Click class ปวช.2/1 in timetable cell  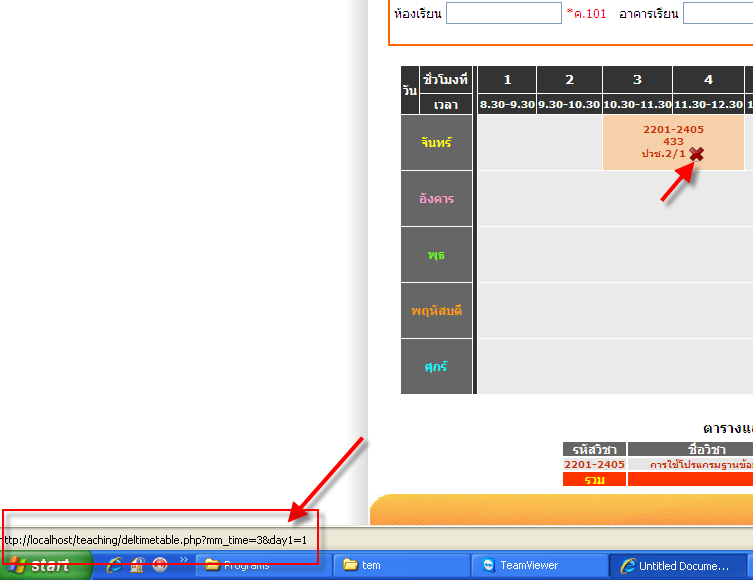(x=664, y=154)
